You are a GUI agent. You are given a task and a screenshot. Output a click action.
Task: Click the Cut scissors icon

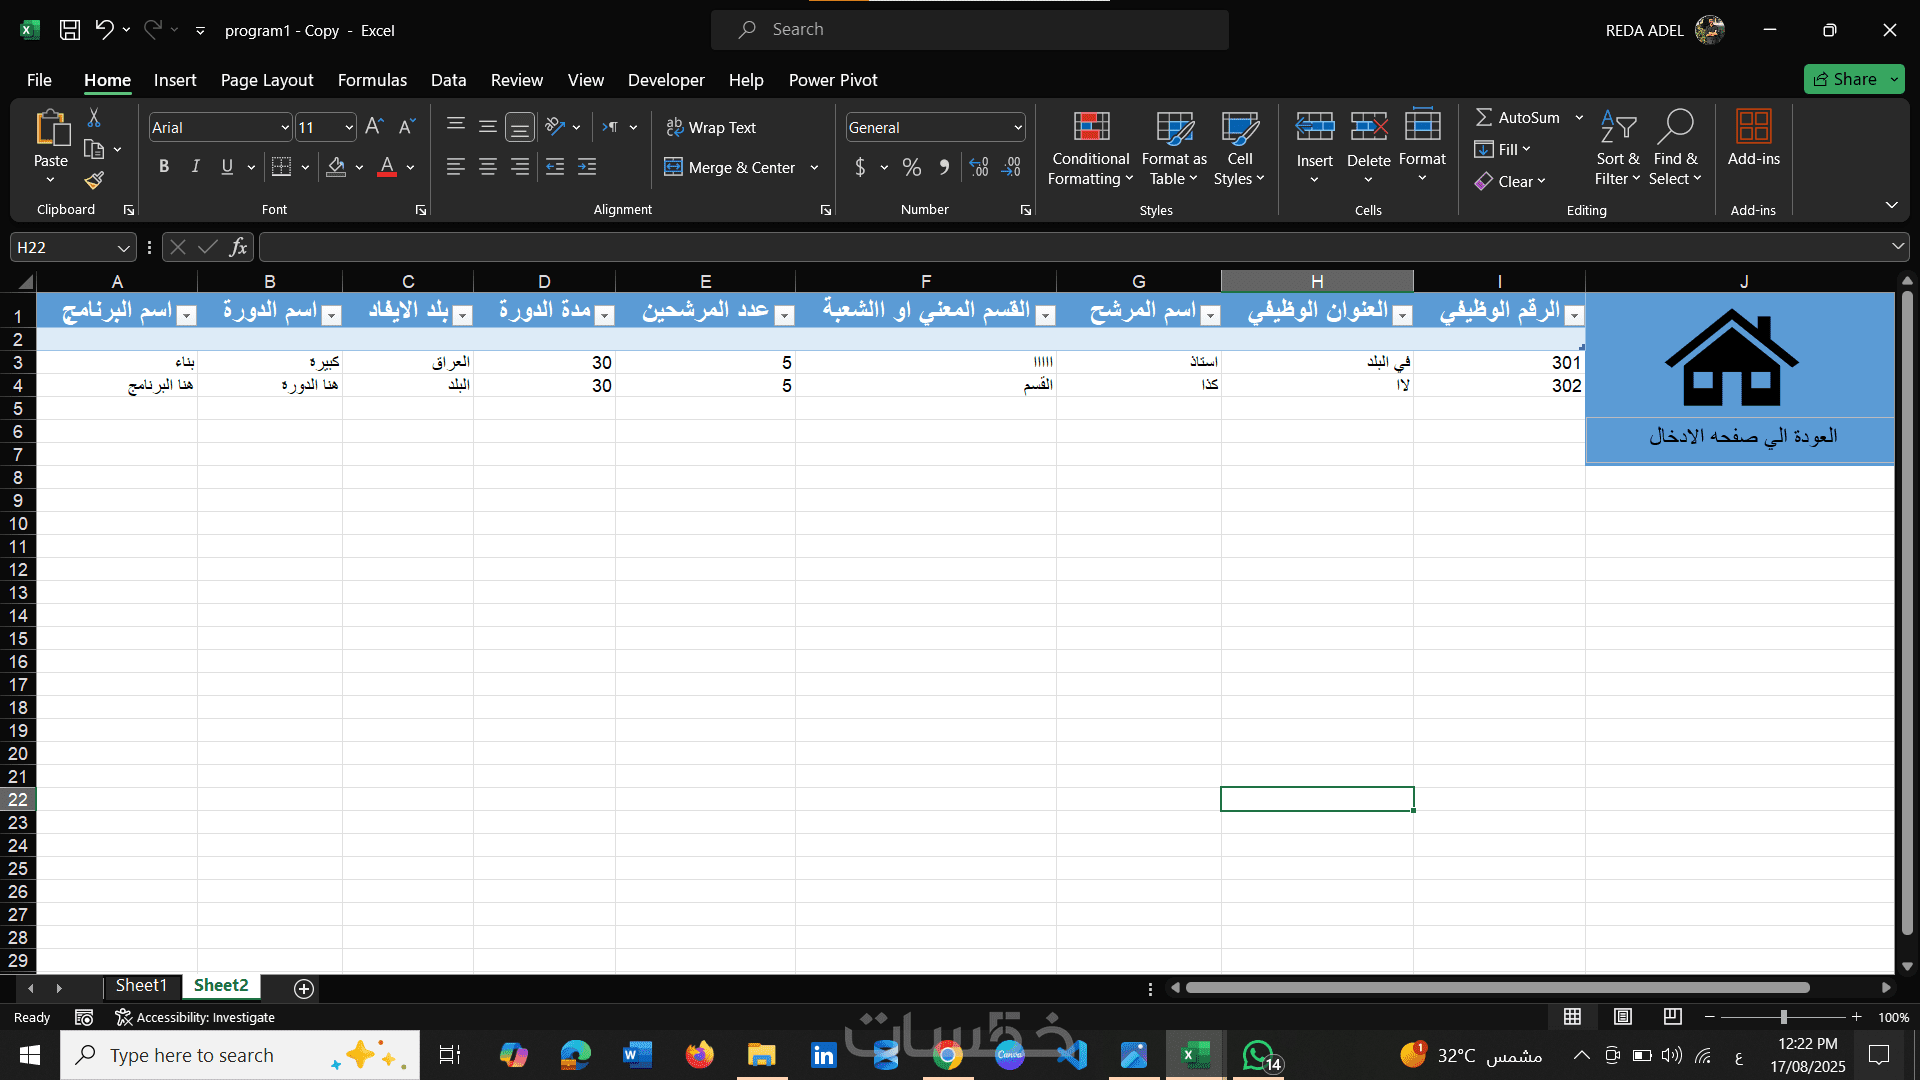point(94,118)
